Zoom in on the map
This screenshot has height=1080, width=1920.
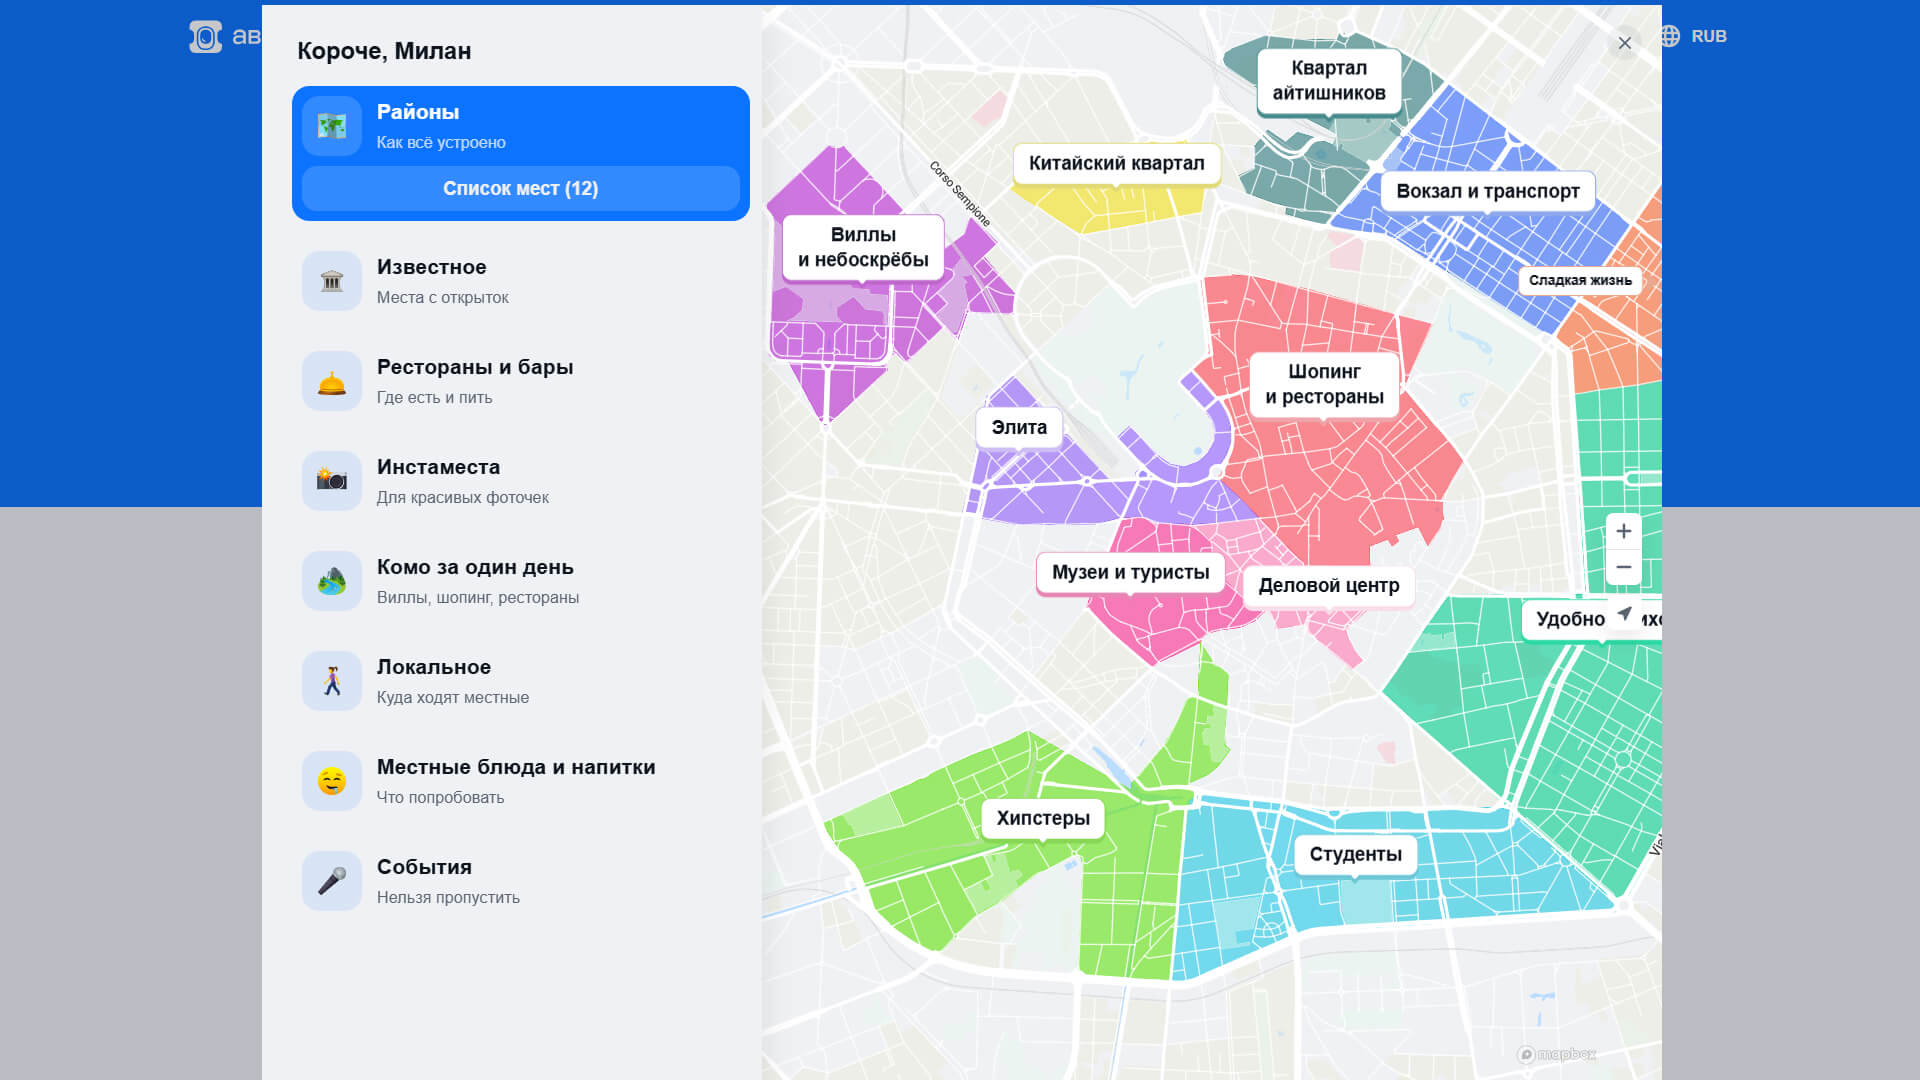(x=1623, y=531)
